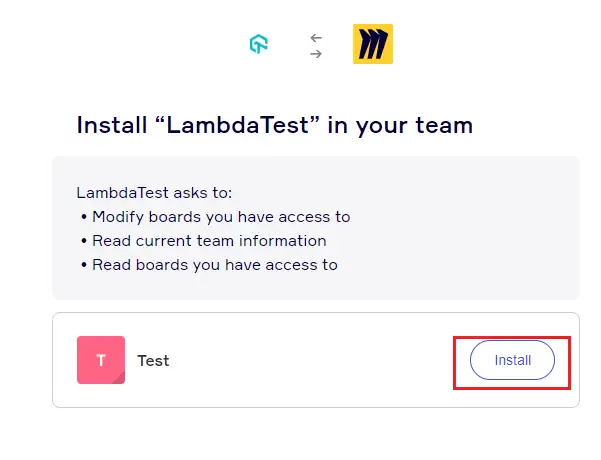
Task: Click the left-pointing arrow between the logos
Action: [316, 38]
